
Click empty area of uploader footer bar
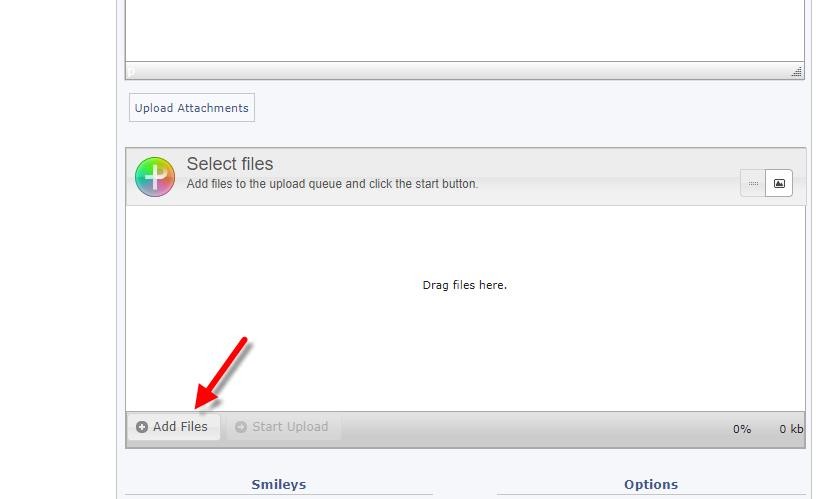(x=530, y=429)
